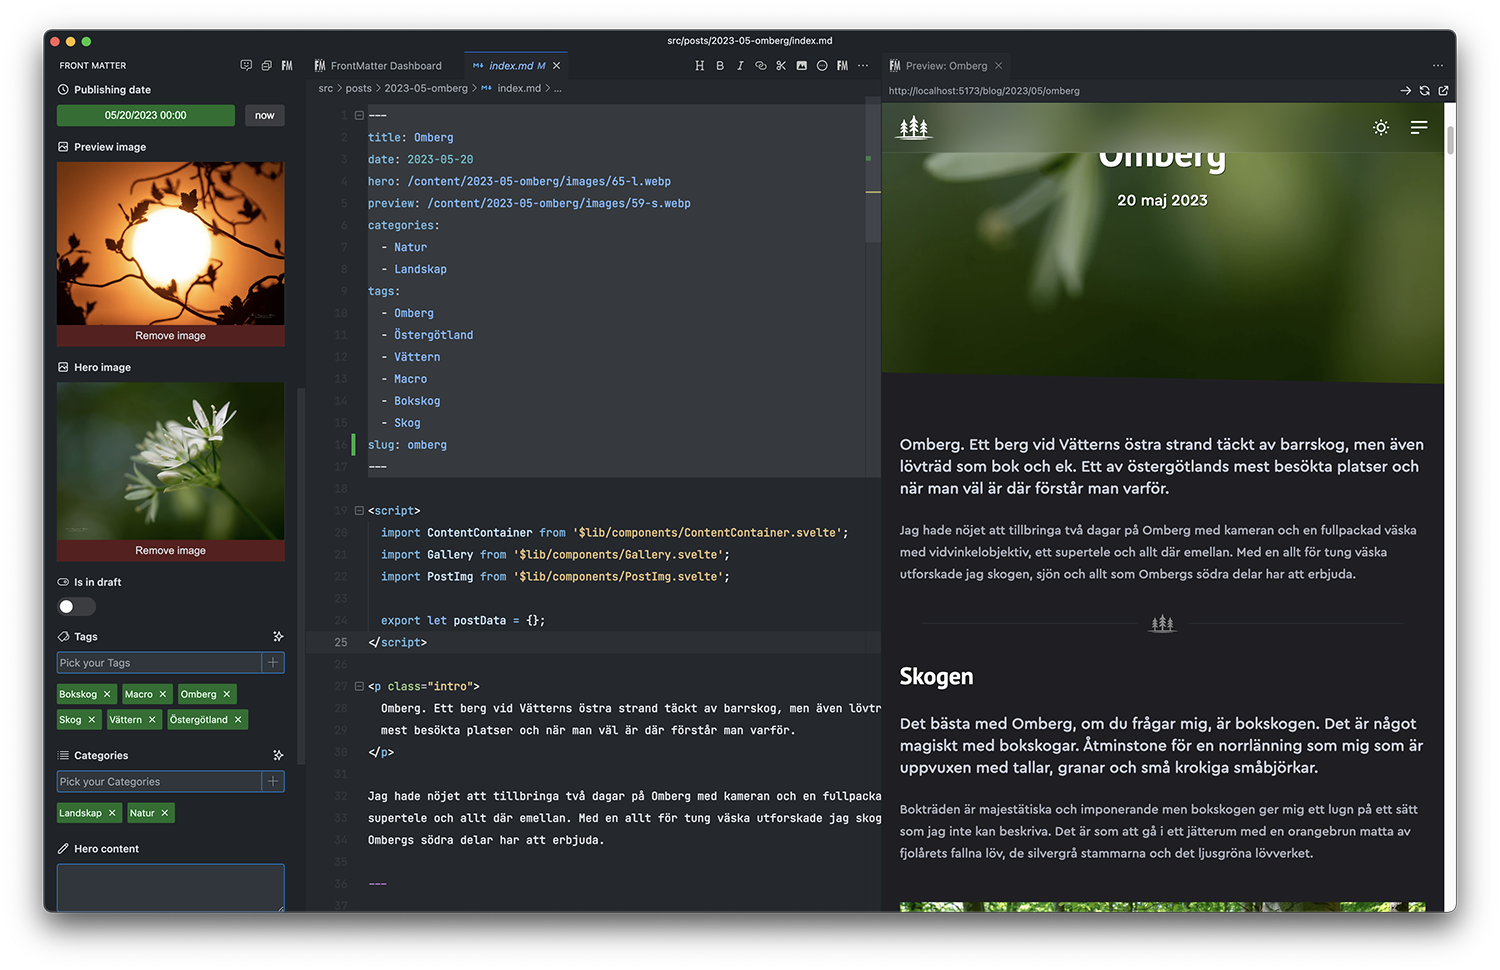The height and width of the screenshot is (970, 1500).
Task: Click the collapse-all icon in Front Matter header
Action: 266,65
